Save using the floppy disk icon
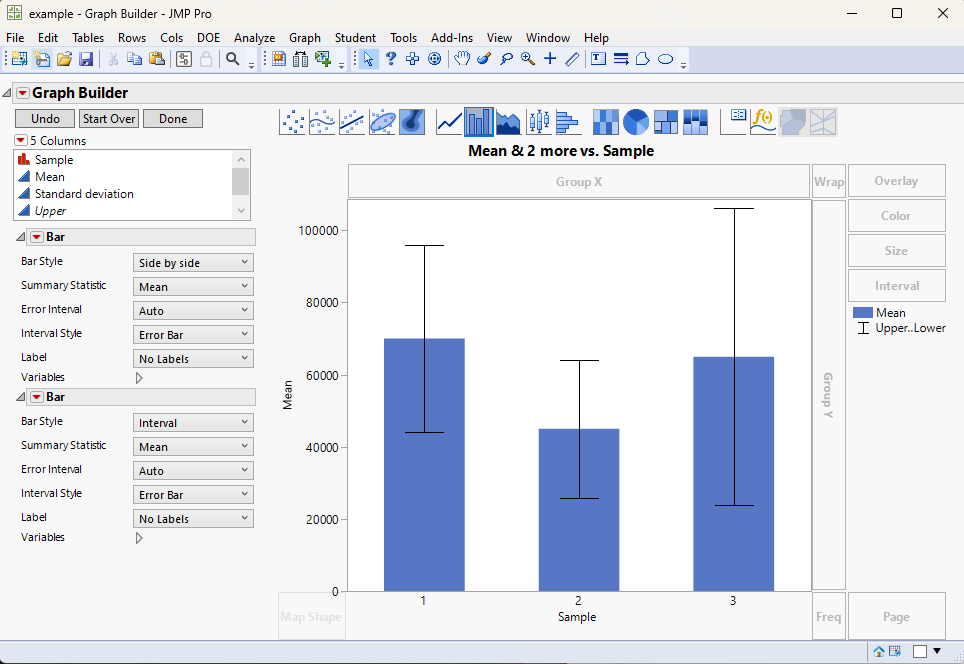The width and height of the screenshot is (964, 664). click(x=86, y=59)
